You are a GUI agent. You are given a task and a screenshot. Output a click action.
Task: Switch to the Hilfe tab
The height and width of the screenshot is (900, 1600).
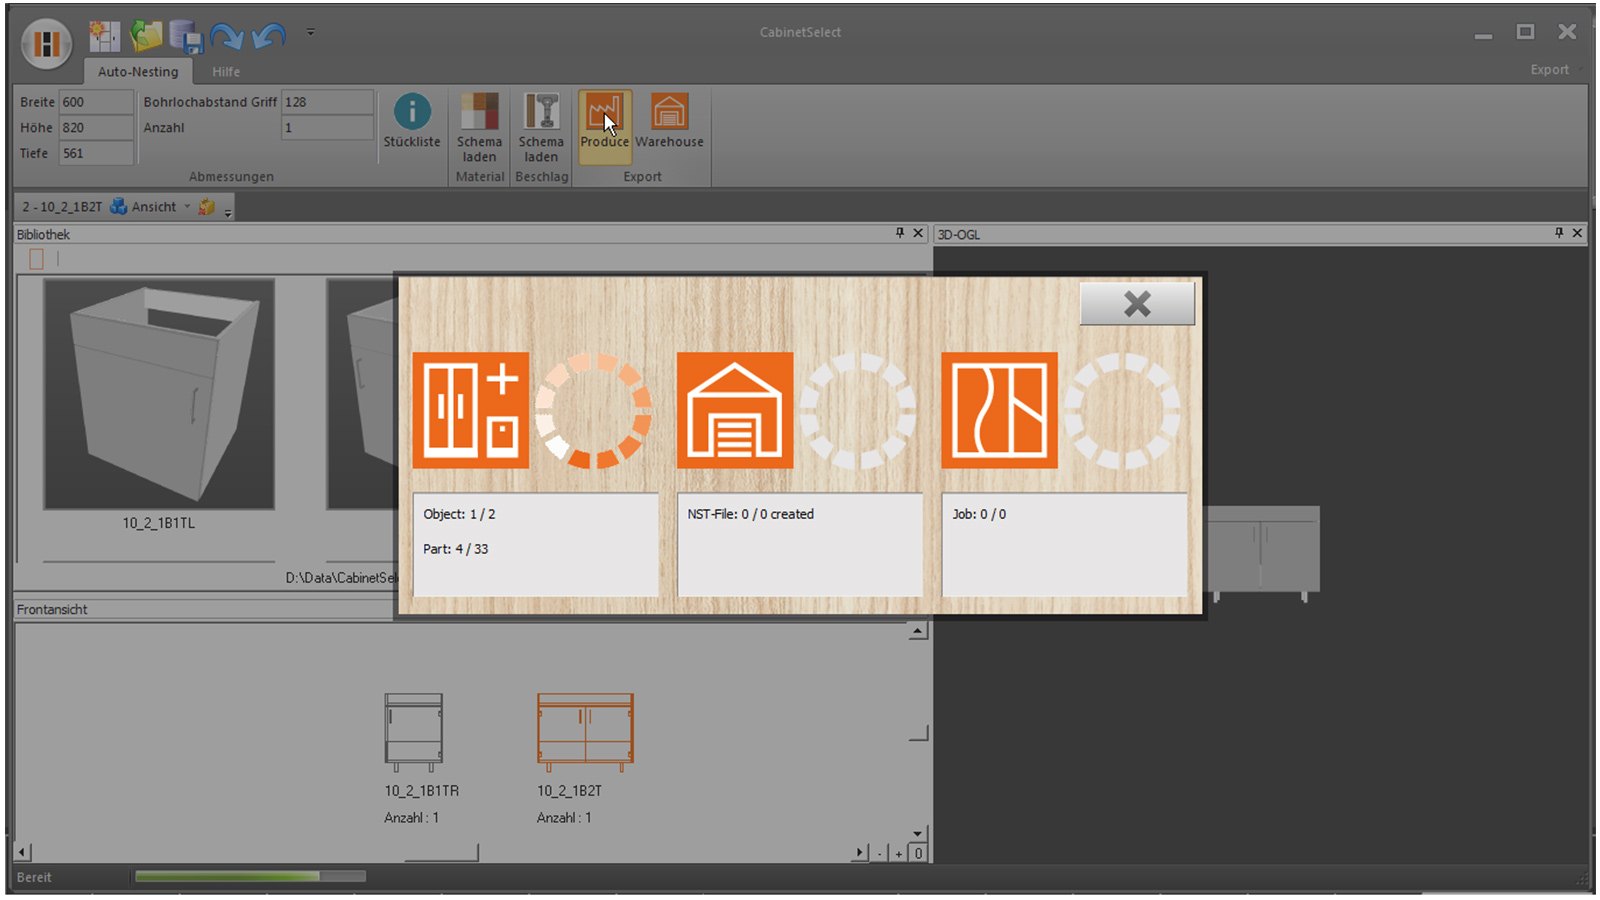(226, 72)
